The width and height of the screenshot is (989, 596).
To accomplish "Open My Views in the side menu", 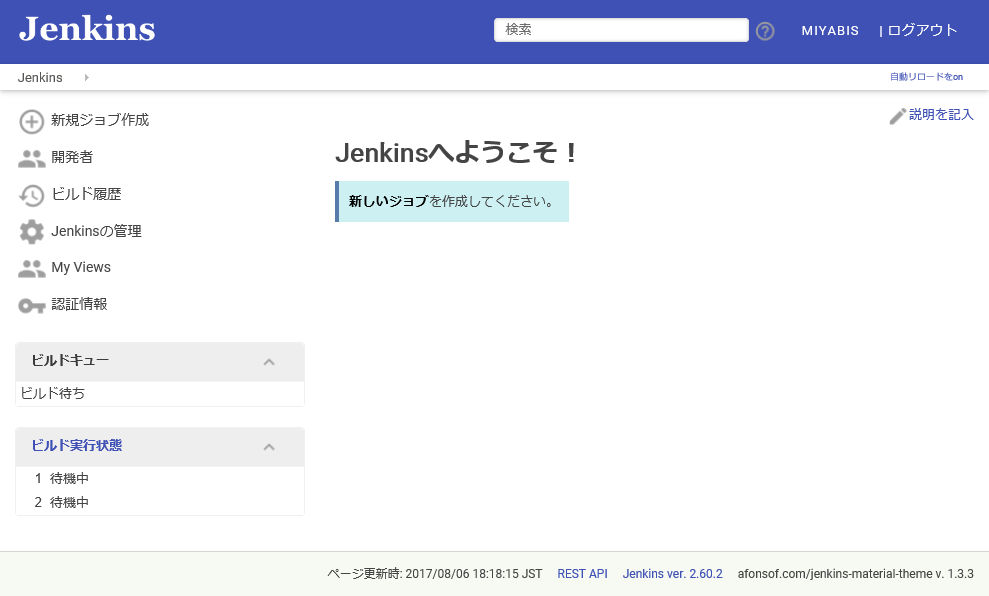I will point(81,267).
